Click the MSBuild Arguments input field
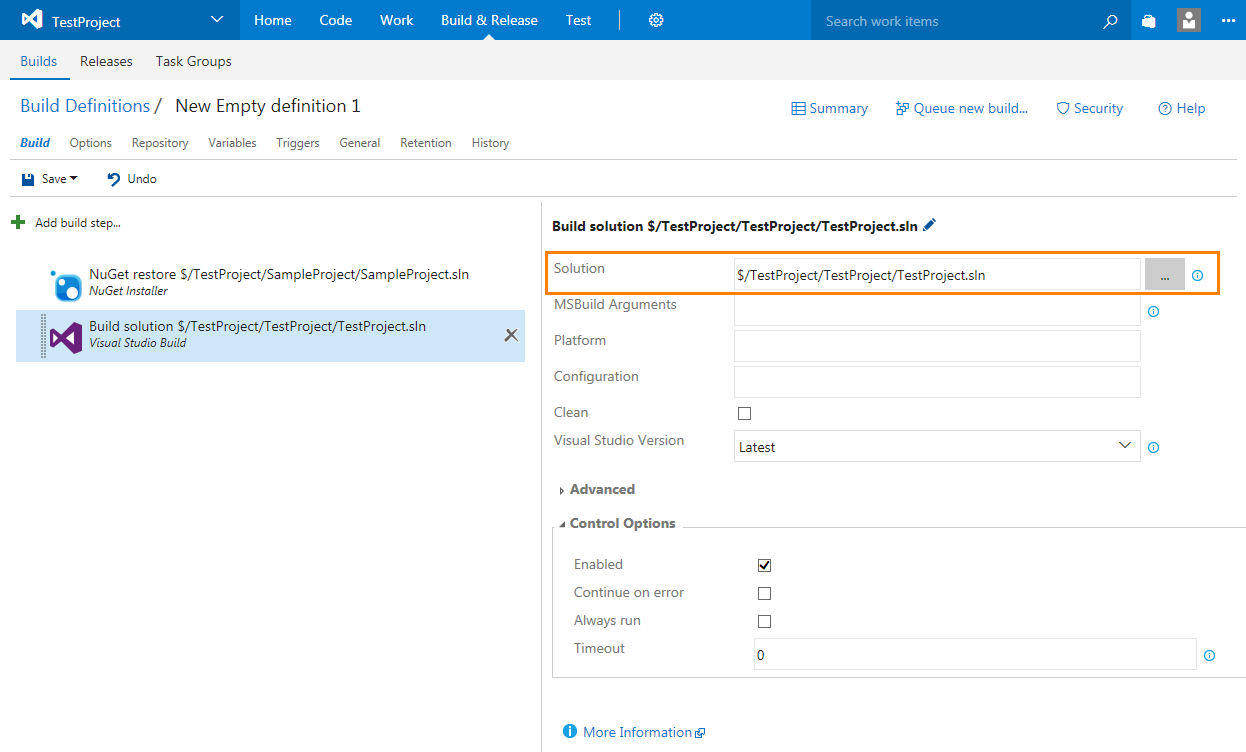 (936, 311)
